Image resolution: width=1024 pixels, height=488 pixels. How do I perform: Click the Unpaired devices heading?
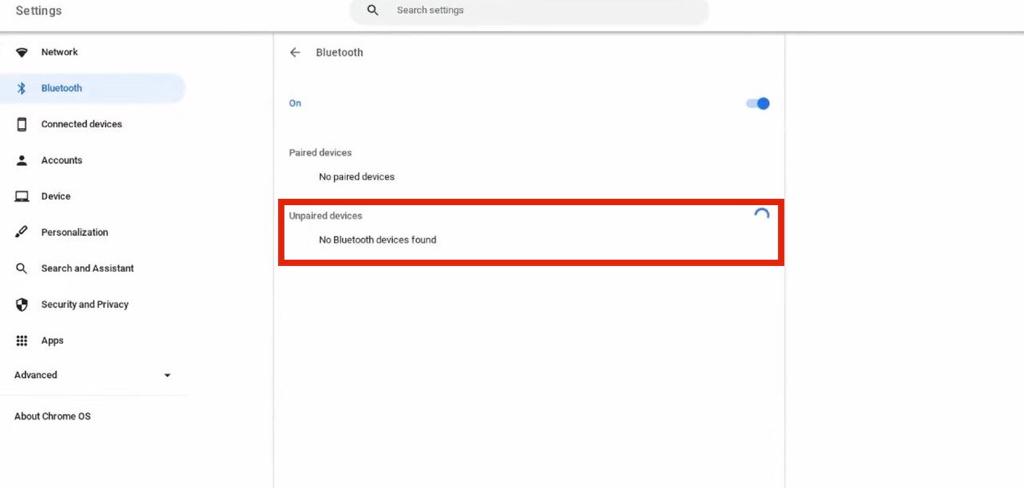point(326,216)
